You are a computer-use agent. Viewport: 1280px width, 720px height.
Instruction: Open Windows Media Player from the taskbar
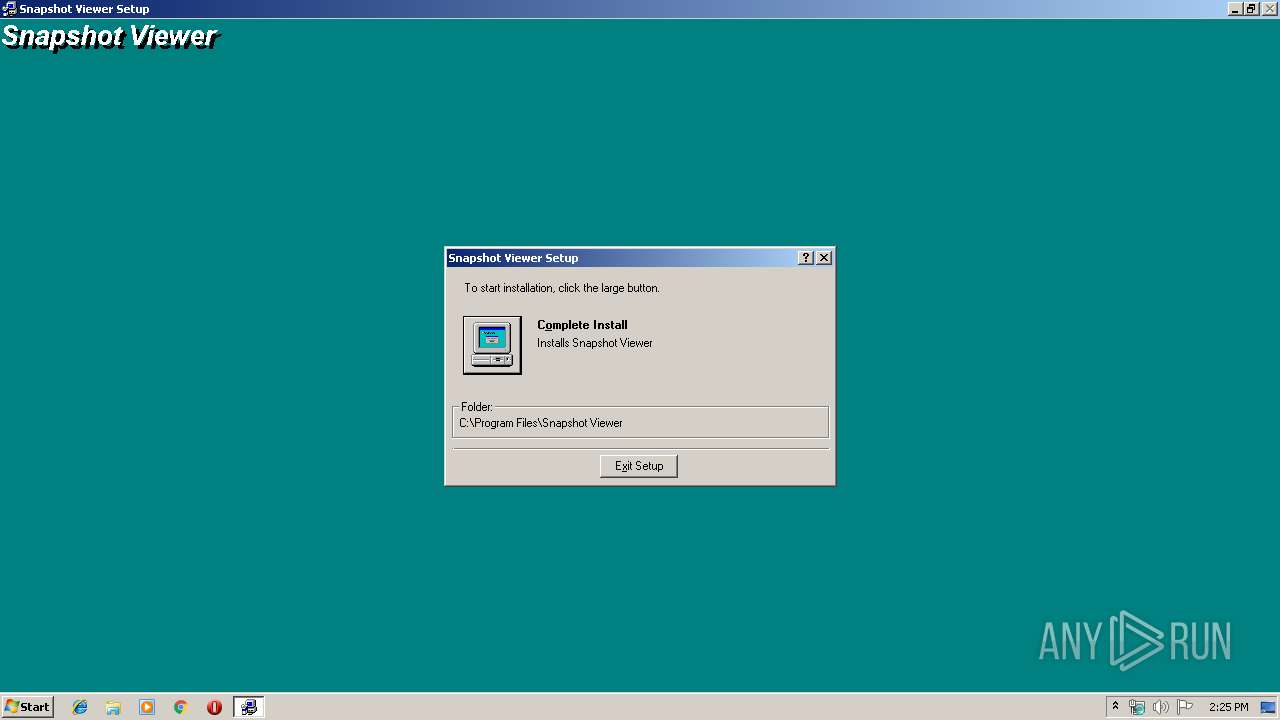[147, 707]
